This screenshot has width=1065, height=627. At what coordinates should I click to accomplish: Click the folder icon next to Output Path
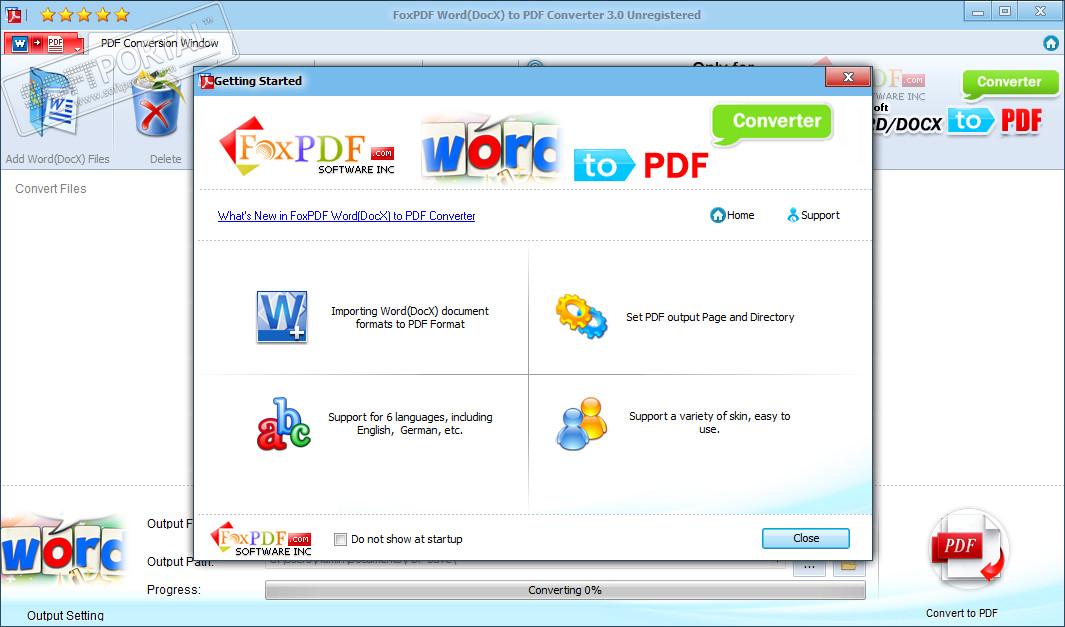(x=849, y=567)
